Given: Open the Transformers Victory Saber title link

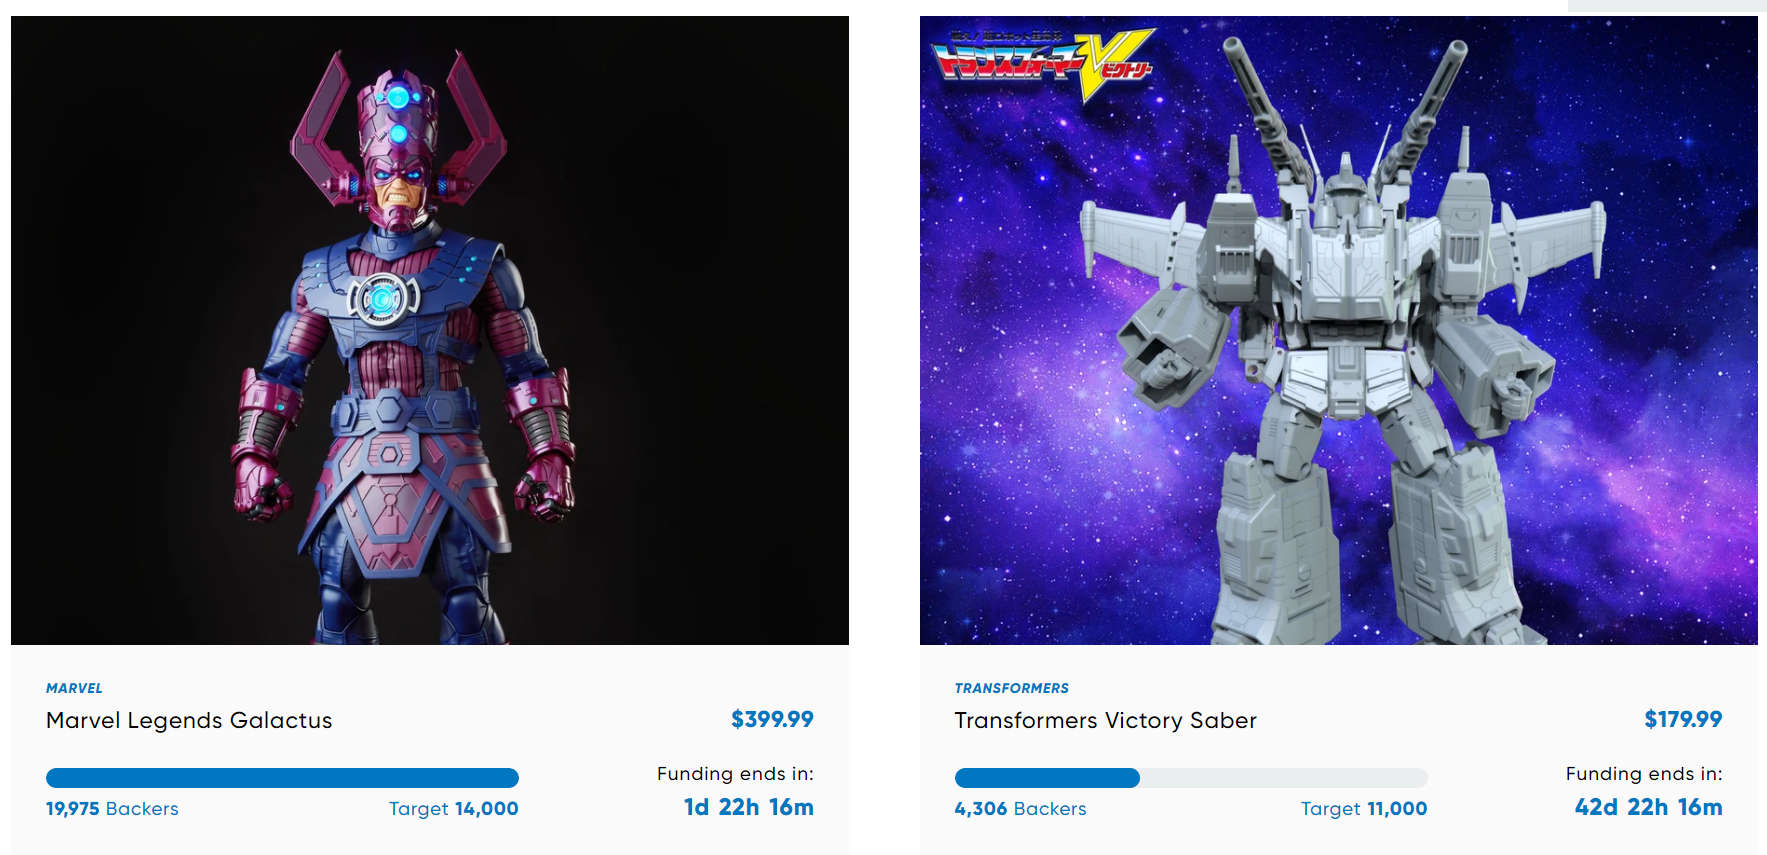Looking at the screenshot, I should (1105, 720).
